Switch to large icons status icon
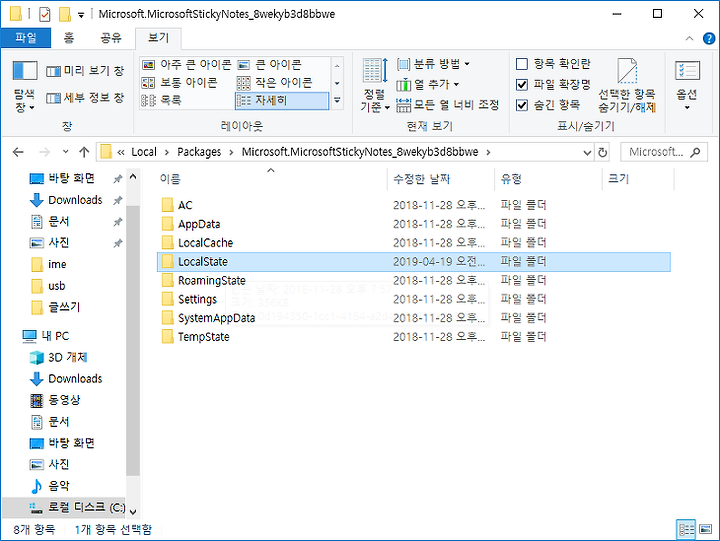Image resolution: width=720 pixels, height=541 pixels. 705,530
